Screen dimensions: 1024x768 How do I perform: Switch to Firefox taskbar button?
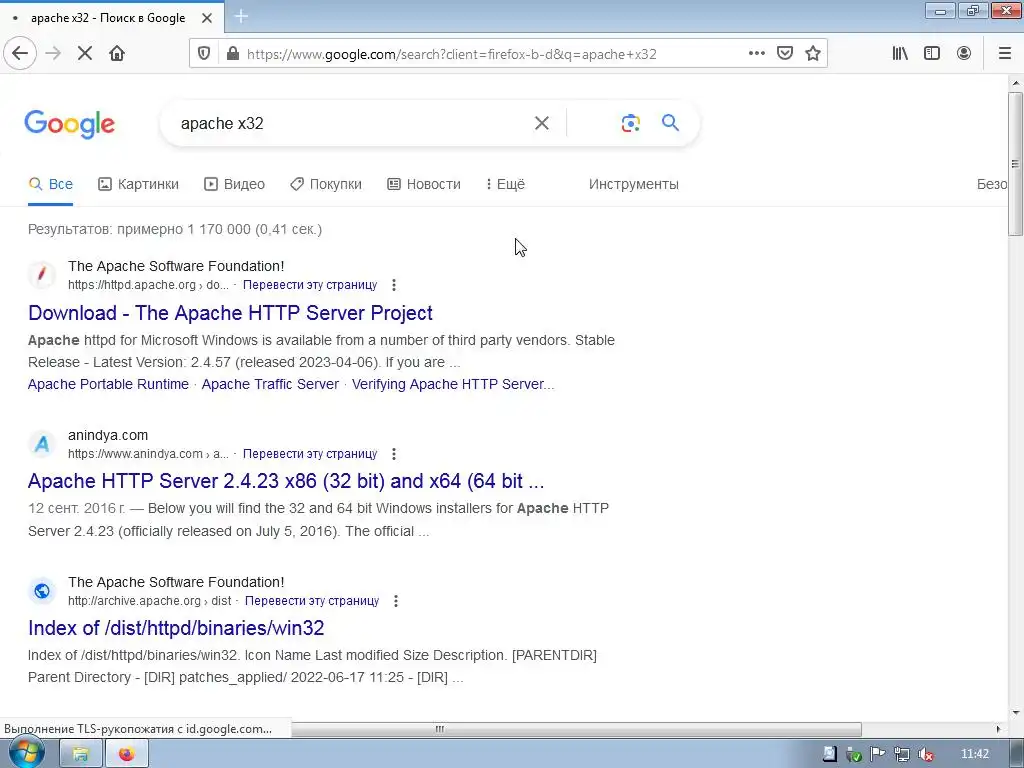coord(127,754)
